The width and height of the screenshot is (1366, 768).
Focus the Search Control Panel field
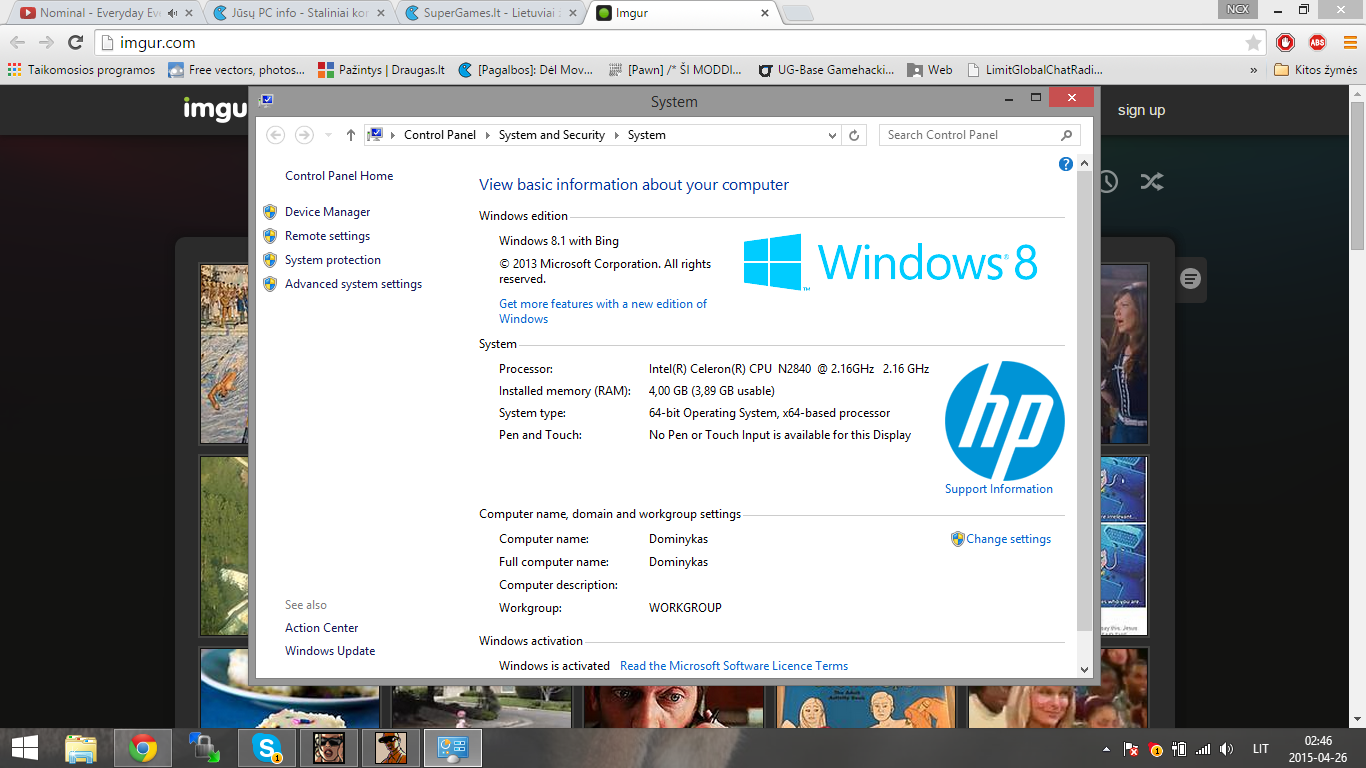[x=979, y=135]
